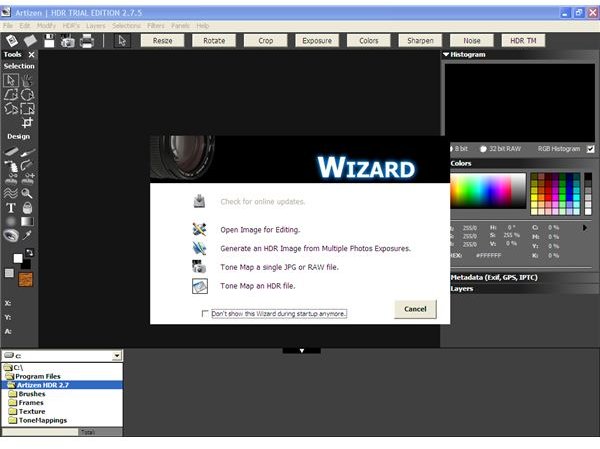Click the HDR TM button

523,41
